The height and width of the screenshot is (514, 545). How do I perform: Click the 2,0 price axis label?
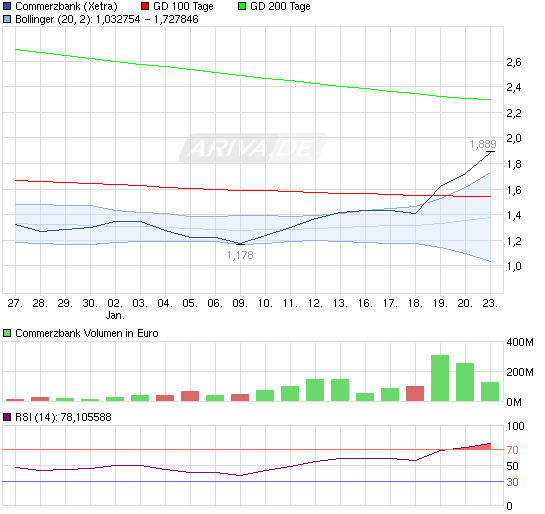pyautogui.click(x=514, y=138)
